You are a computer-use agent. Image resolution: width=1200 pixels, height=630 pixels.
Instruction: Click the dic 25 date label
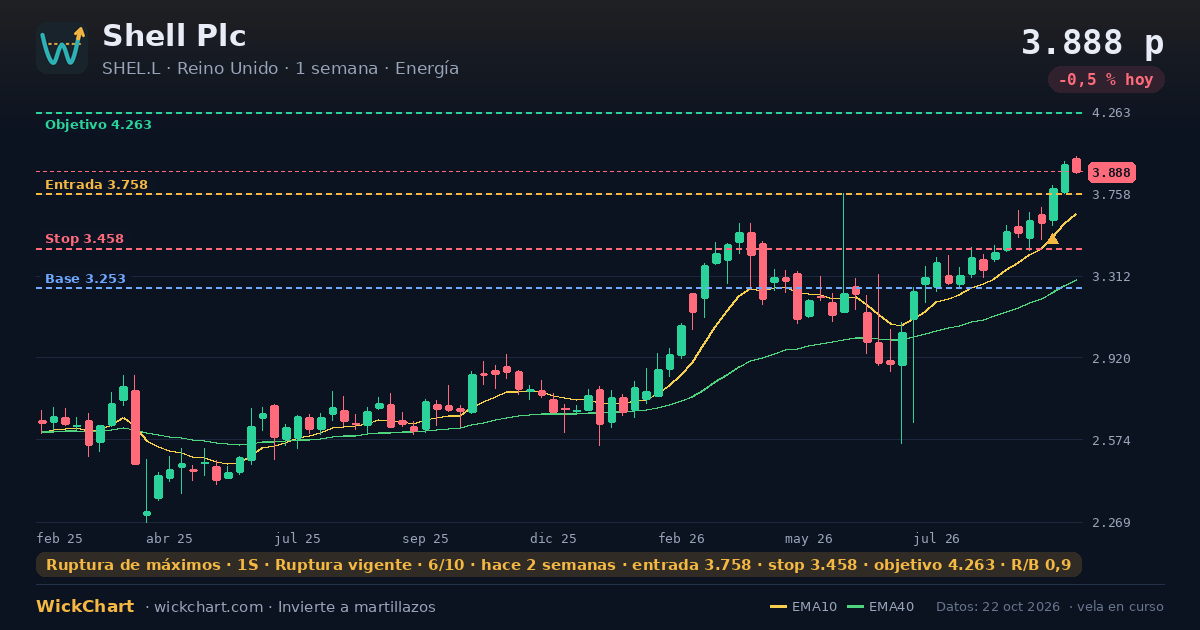(x=554, y=538)
